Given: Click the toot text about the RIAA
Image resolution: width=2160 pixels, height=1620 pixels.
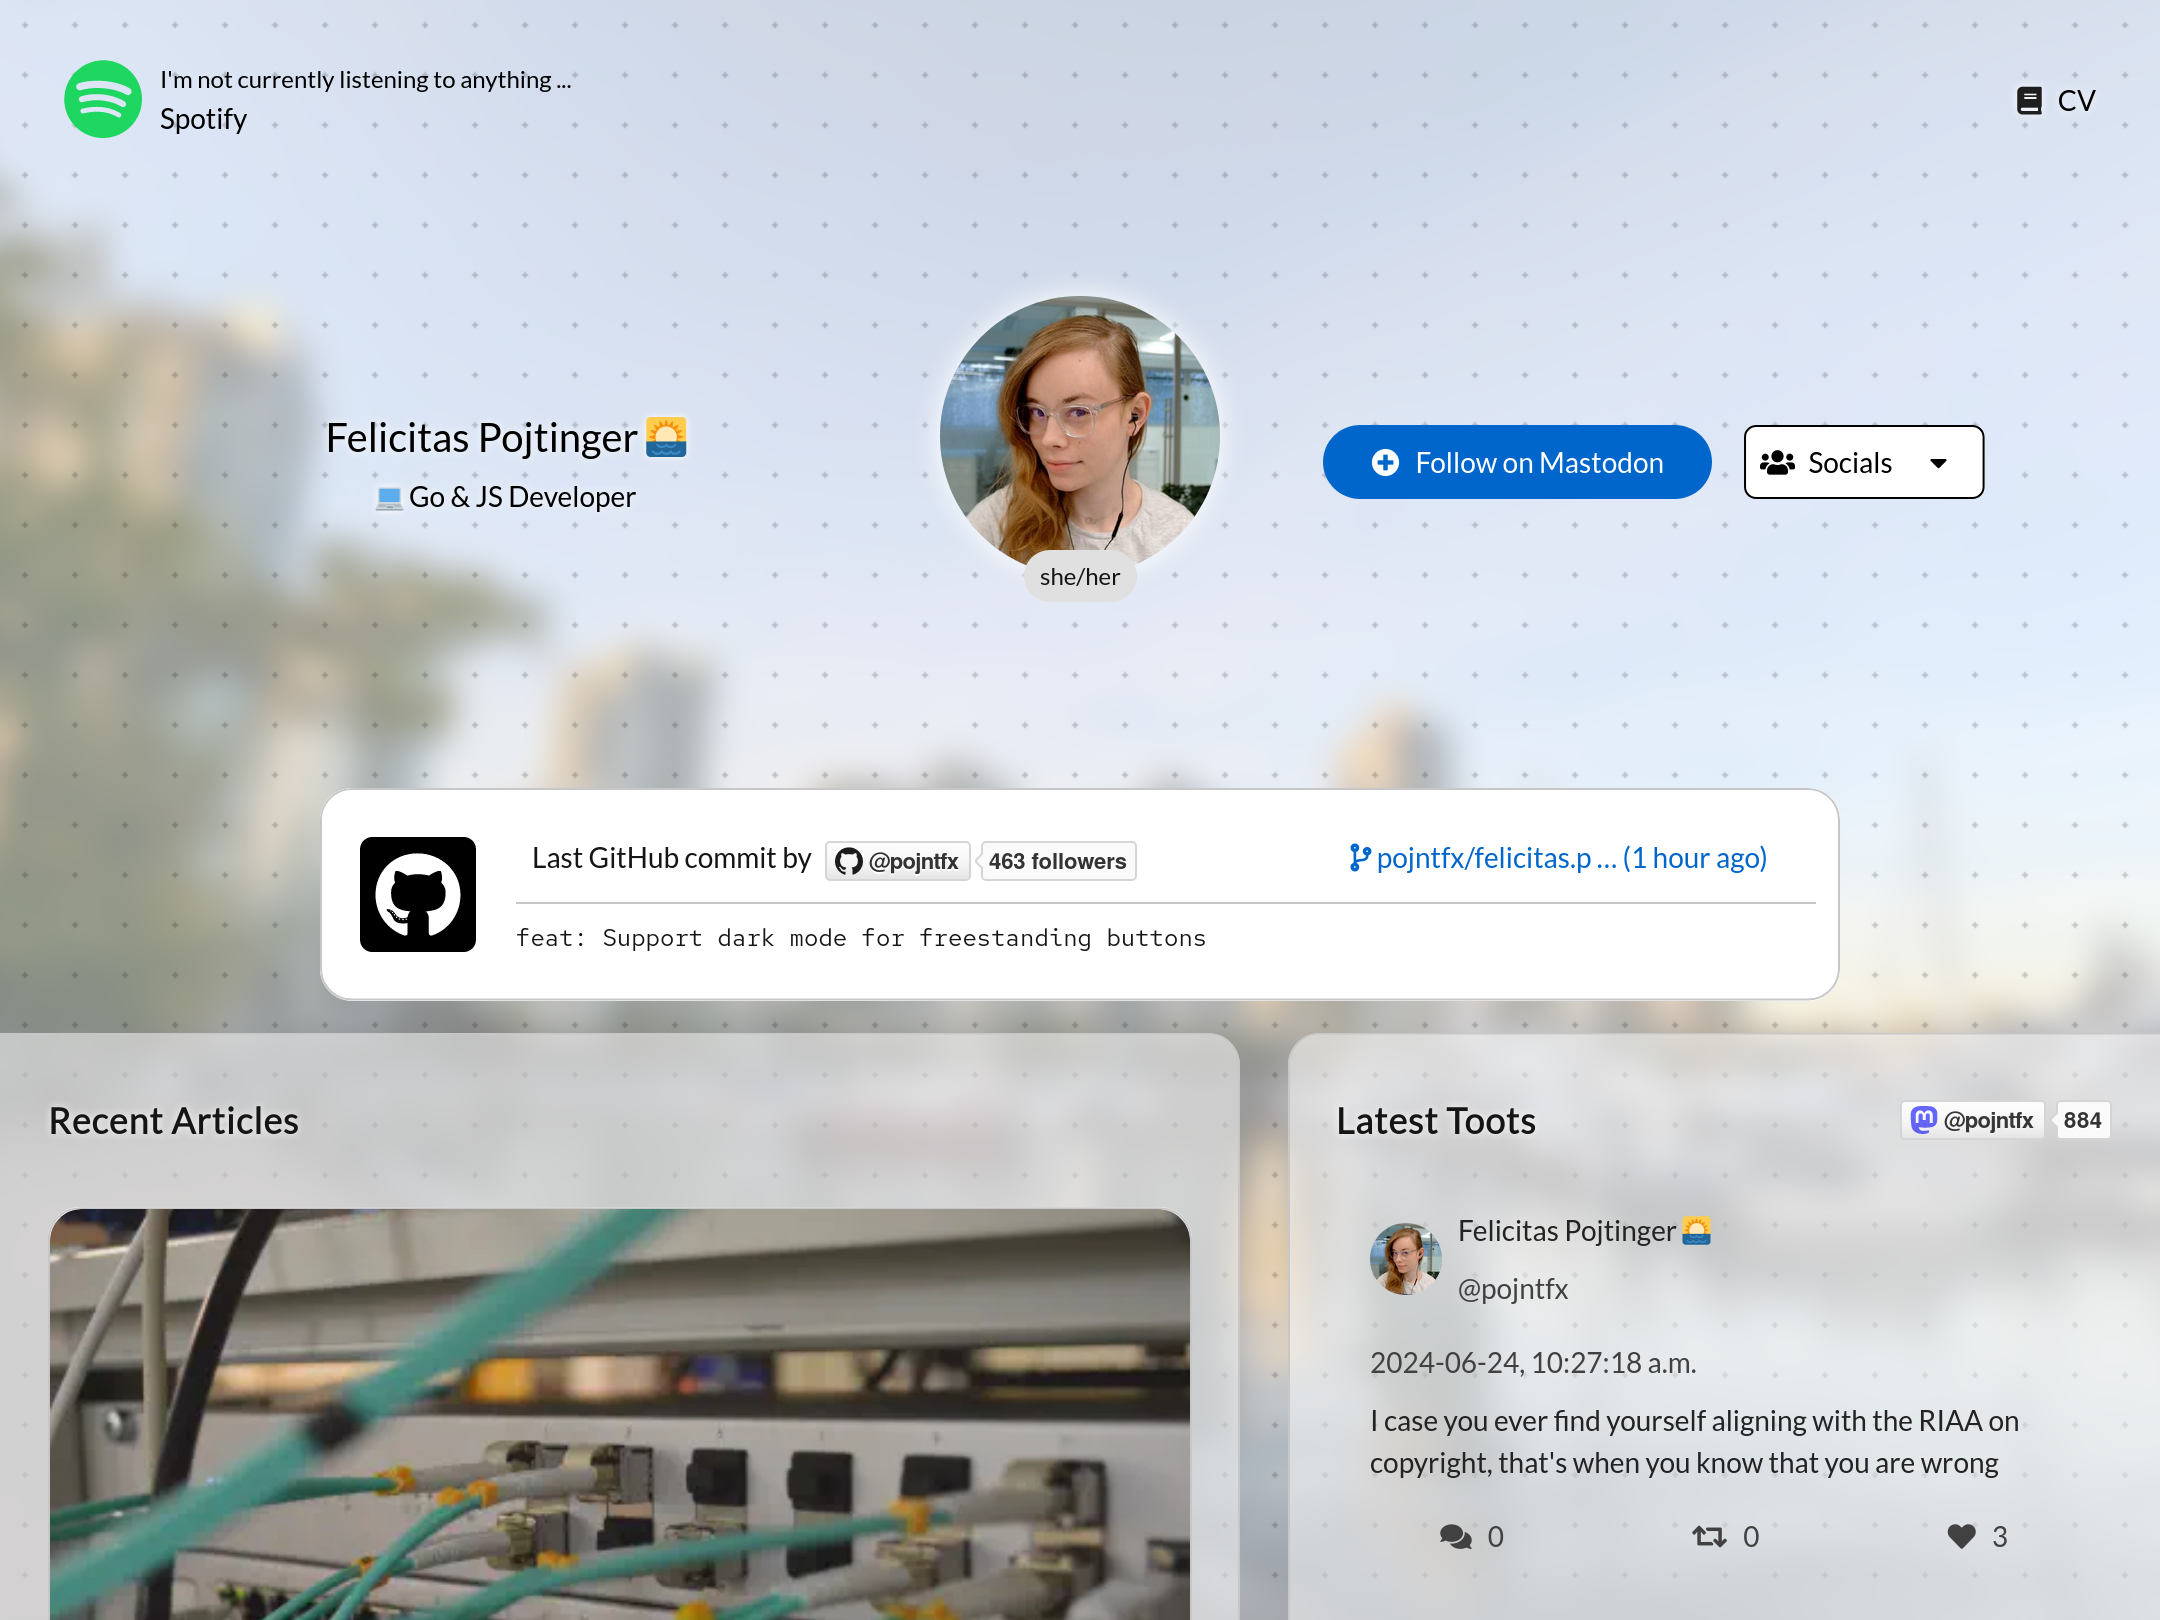Looking at the screenshot, I should point(1694,1441).
